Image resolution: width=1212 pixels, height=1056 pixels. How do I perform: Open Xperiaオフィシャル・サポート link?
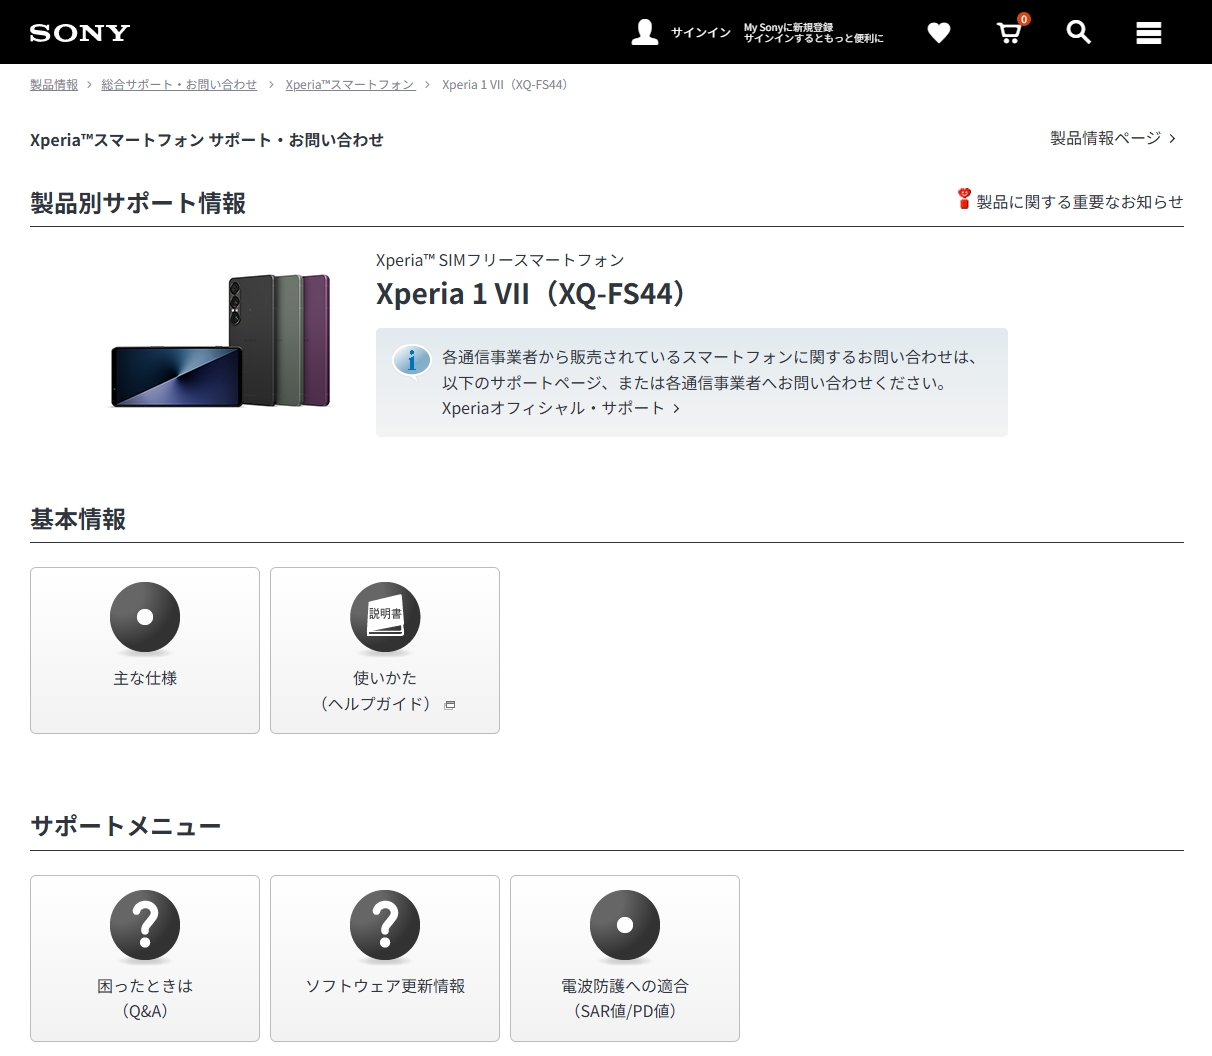(x=561, y=408)
